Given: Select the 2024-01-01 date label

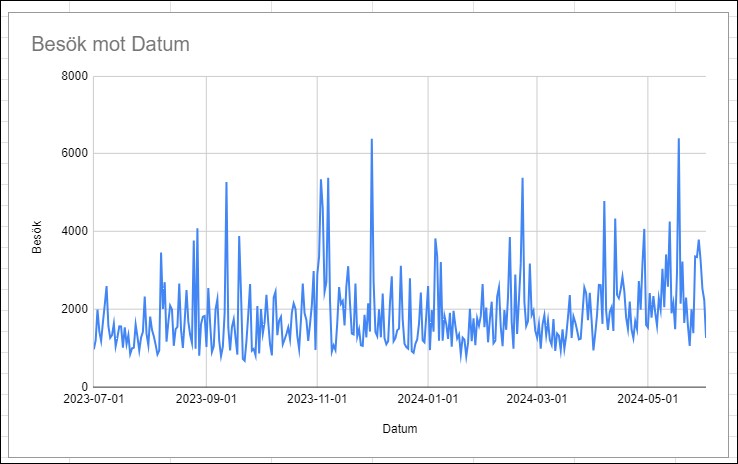Looking at the screenshot, I should 427,398.
